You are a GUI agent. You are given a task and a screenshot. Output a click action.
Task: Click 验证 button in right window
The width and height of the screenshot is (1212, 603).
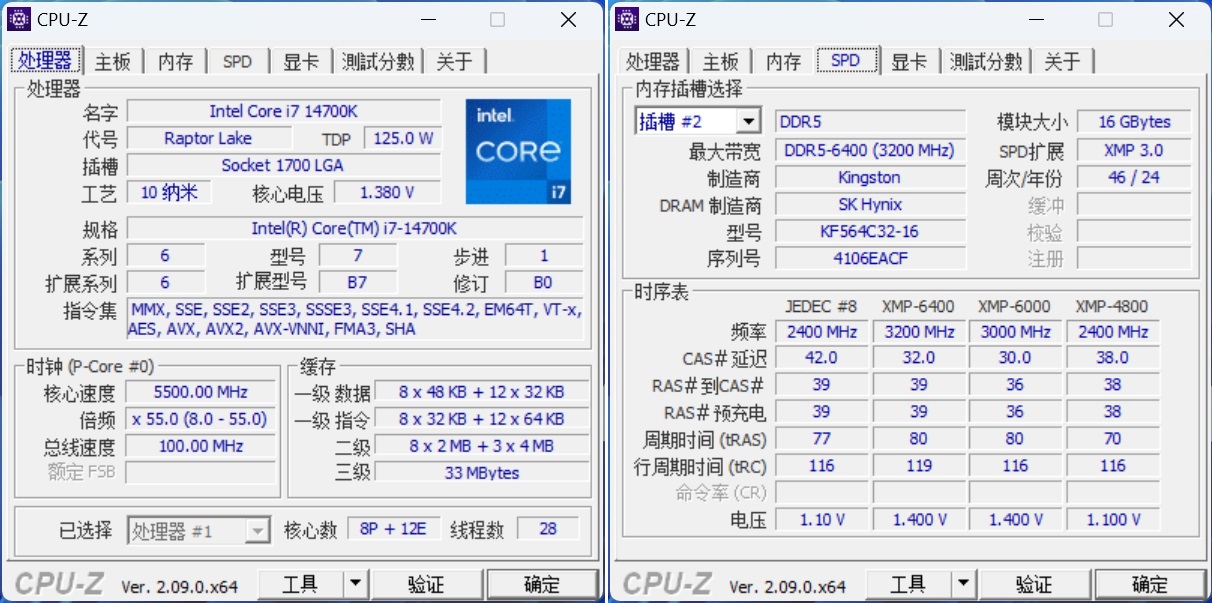(x=1033, y=584)
